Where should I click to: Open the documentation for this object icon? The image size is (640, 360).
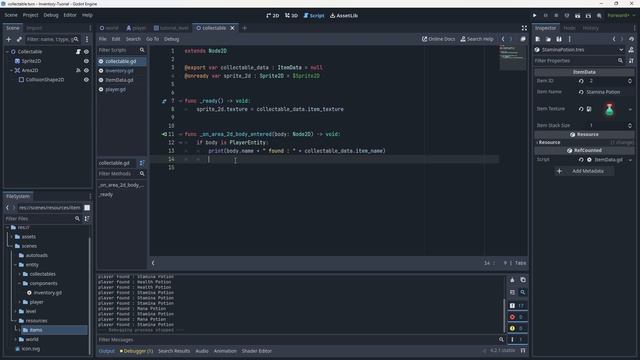[631, 50]
